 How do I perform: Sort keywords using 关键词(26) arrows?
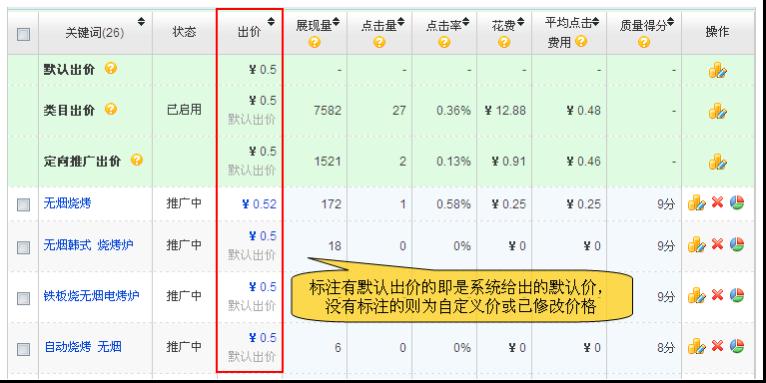point(141,21)
